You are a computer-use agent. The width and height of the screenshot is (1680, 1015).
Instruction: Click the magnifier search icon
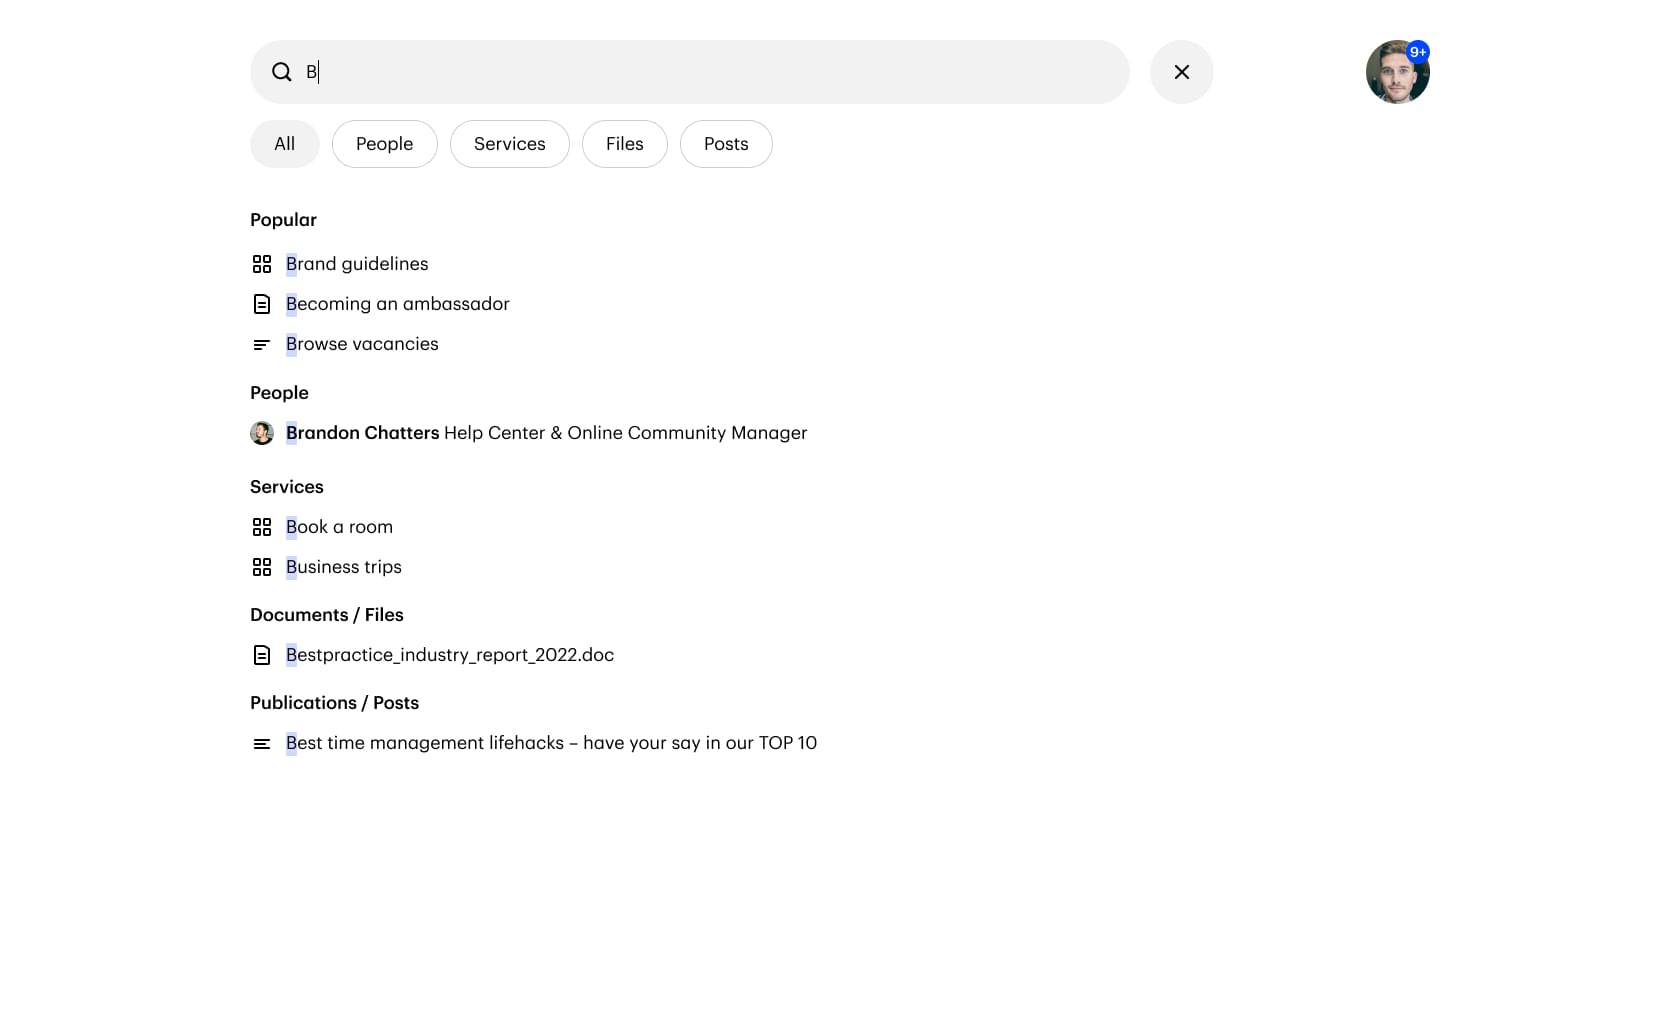click(x=282, y=72)
